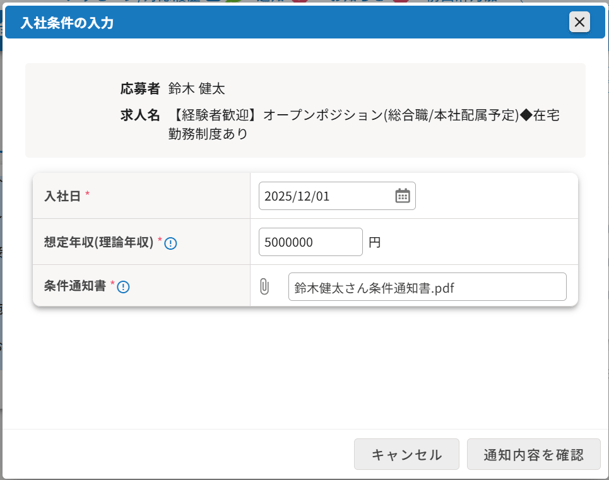Click the 求人名 heading label
Image resolution: width=609 pixels, height=480 pixels.
click(140, 115)
